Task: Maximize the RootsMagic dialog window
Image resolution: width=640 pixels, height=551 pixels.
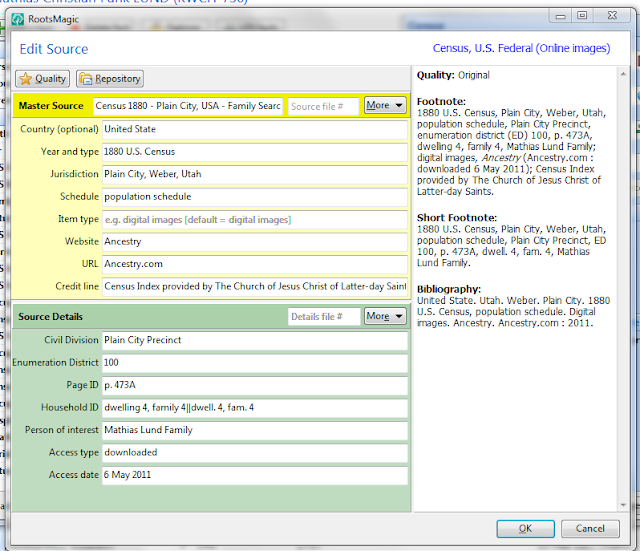Action: [582, 16]
